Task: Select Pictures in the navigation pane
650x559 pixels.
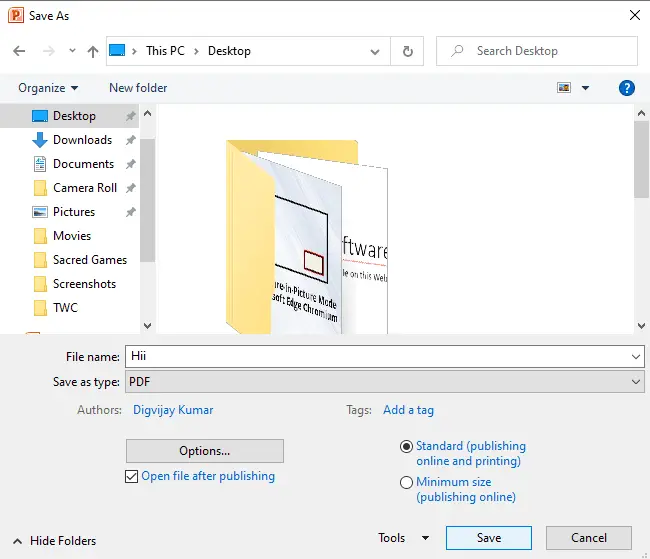Action: click(x=74, y=212)
